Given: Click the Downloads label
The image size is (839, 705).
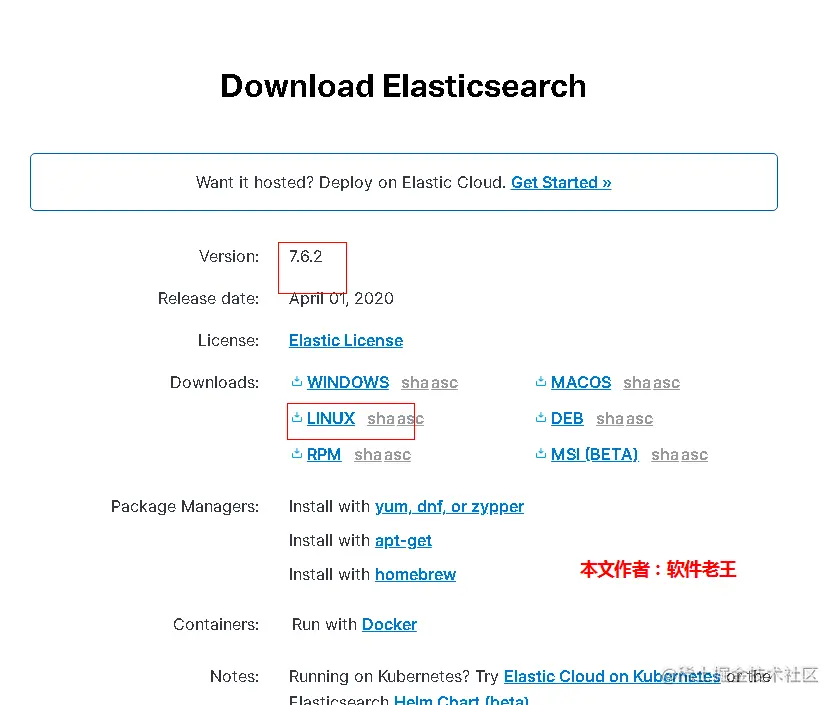Looking at the screenshot, I should pos(214,382).
